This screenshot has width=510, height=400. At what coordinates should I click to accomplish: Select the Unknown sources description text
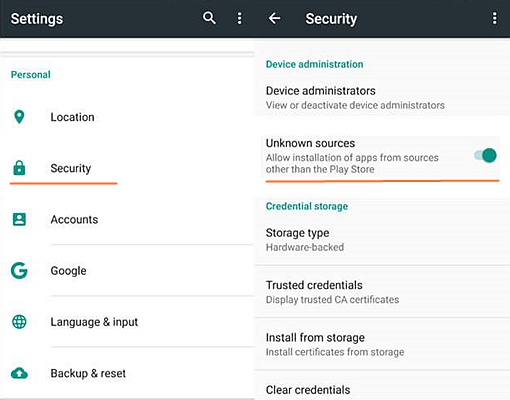tap(352, 163)
